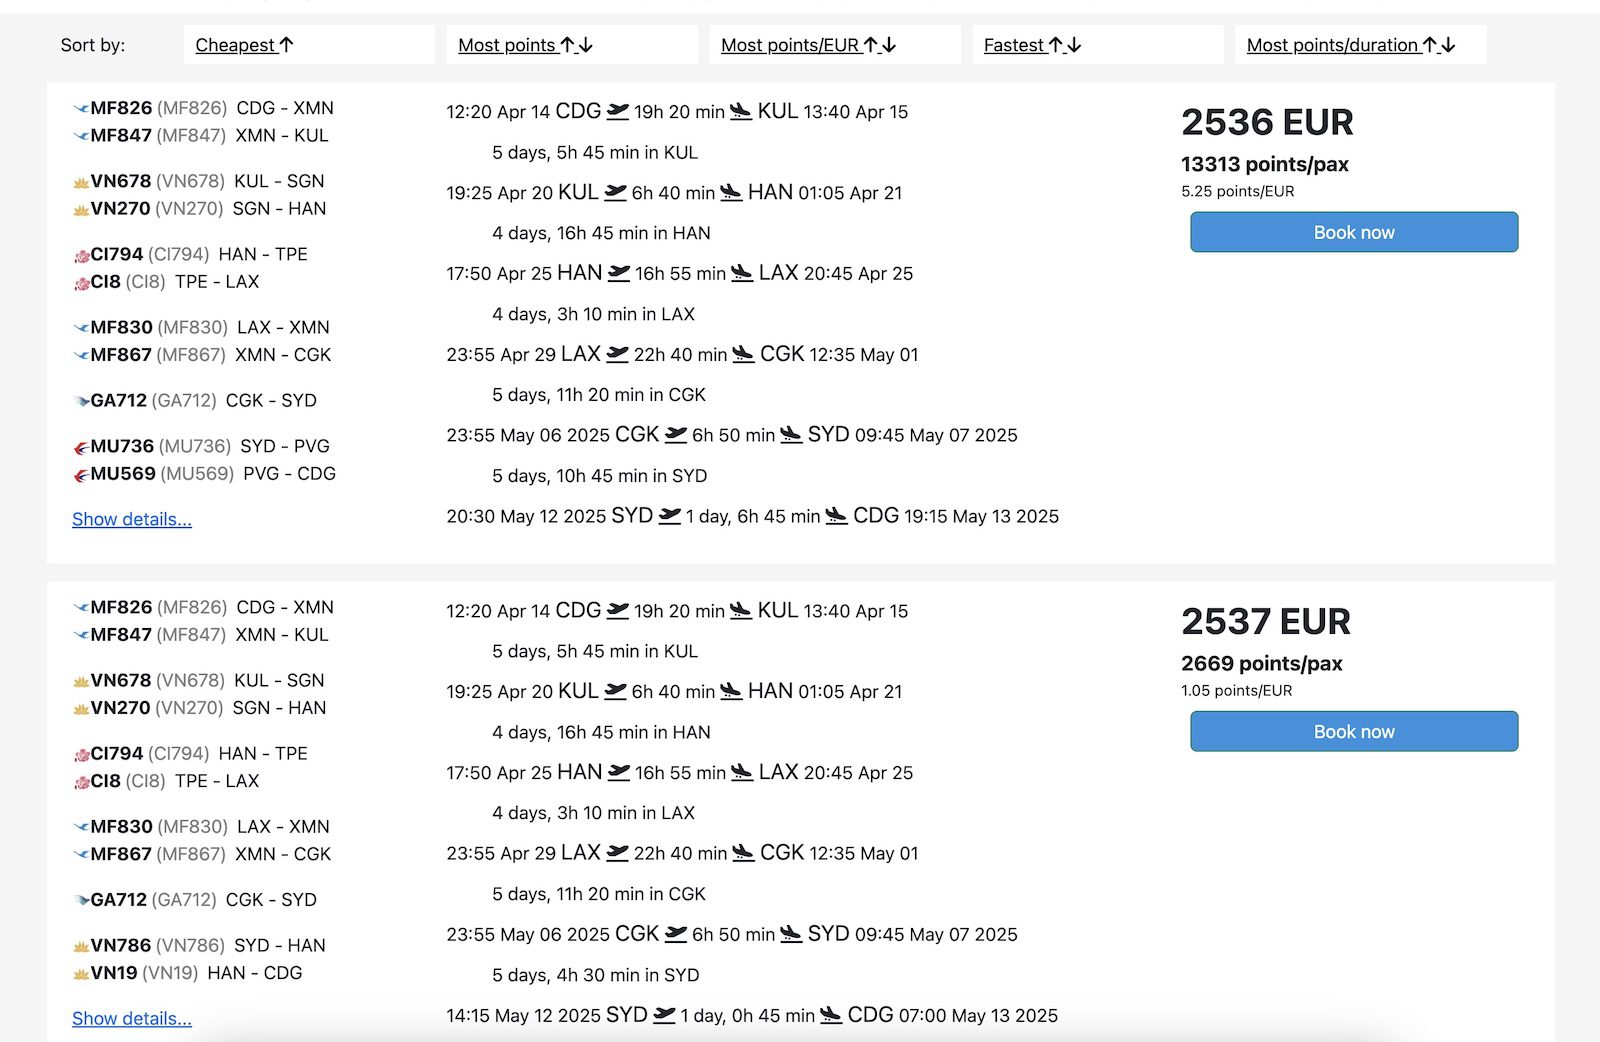Sort by Most points/EUR
This screenshot has height=1042, width=1600.
[x=808, y=45]
